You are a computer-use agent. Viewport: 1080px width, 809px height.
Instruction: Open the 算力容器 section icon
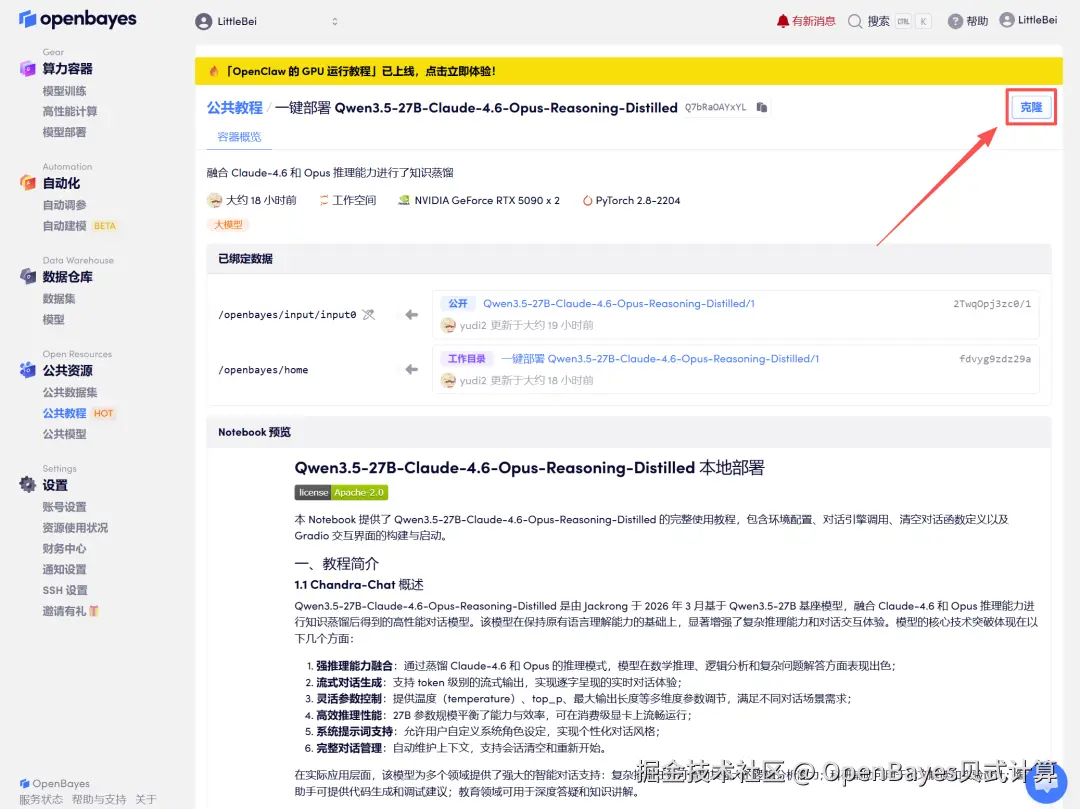pos(28,69)
